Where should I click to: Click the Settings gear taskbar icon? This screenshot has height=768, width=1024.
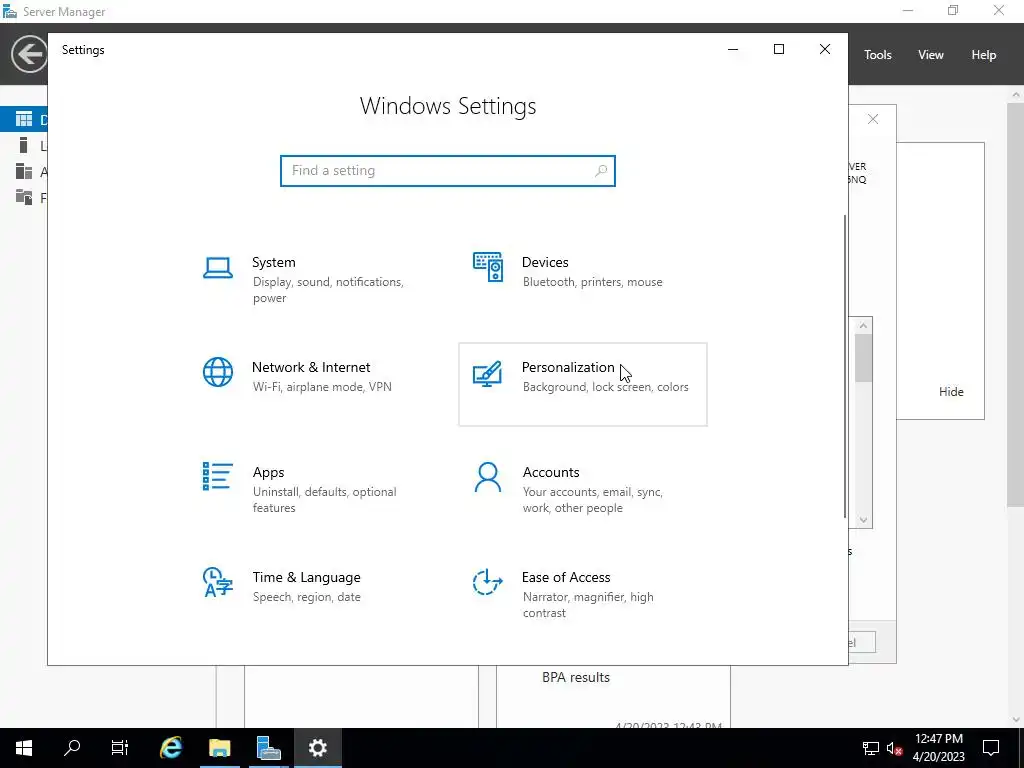[317, 748]
